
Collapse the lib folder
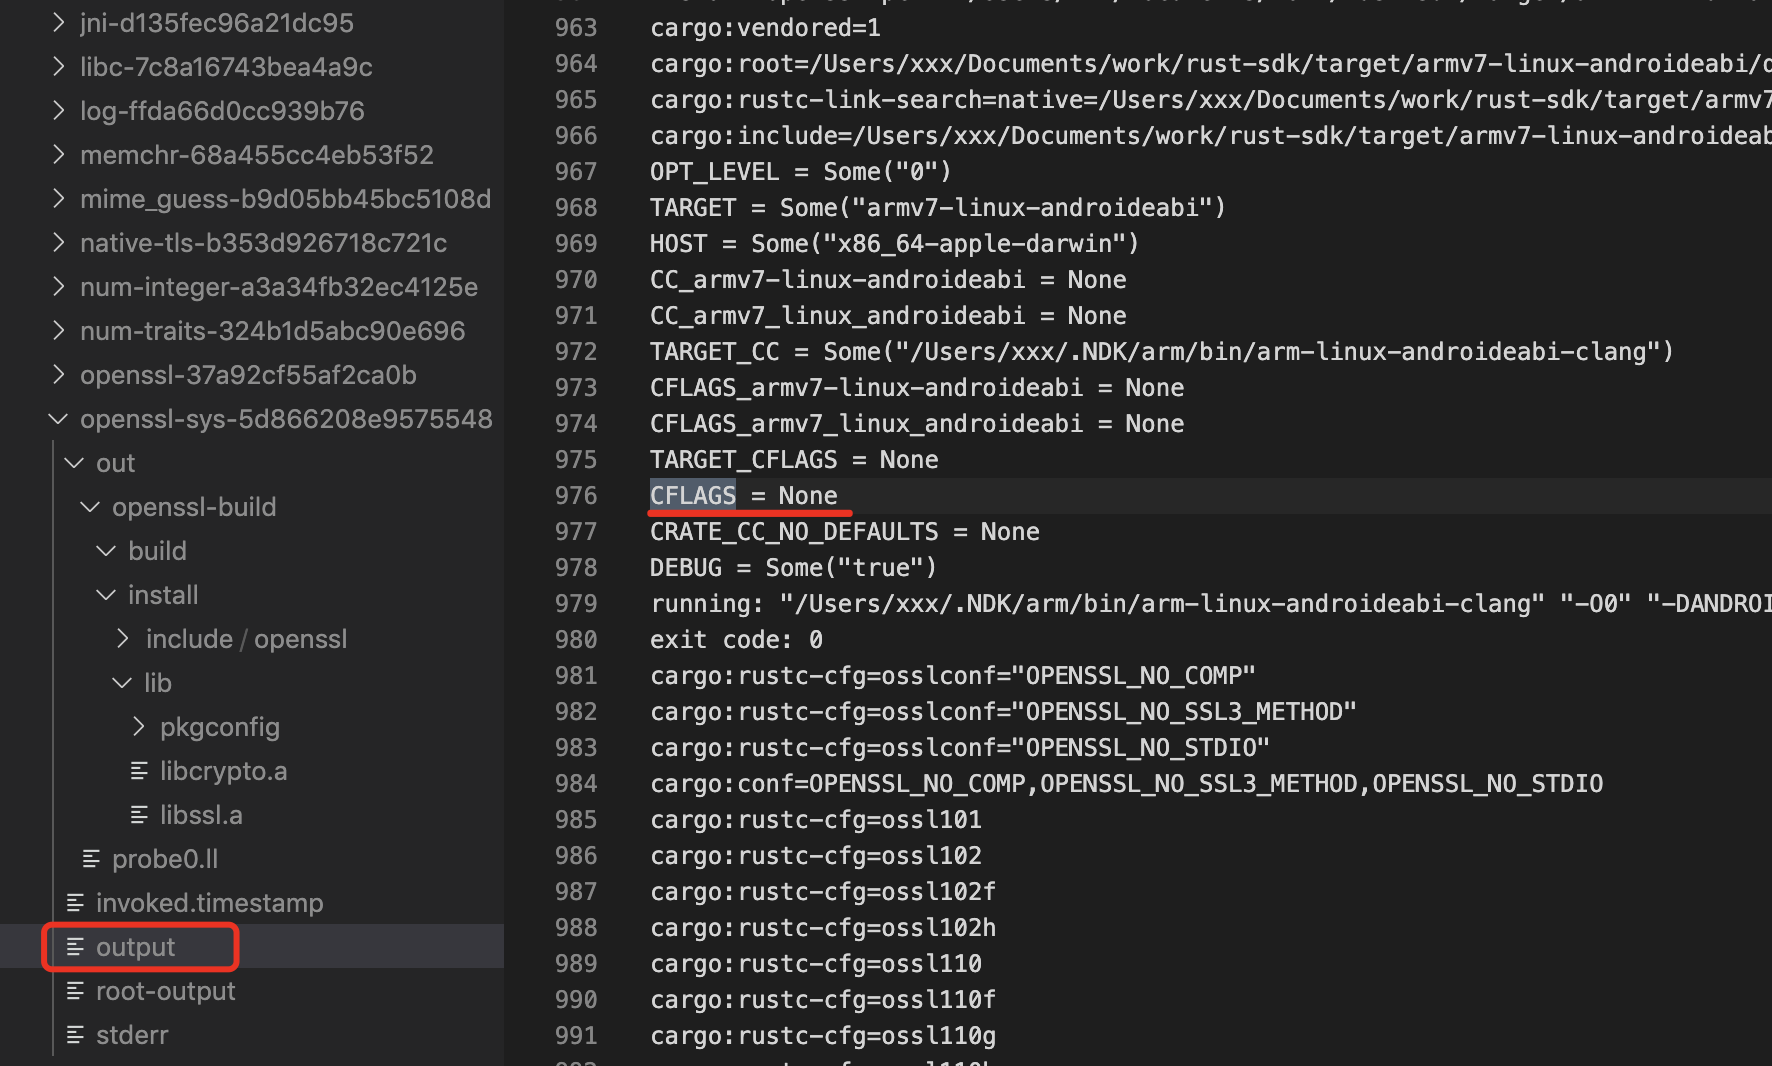click(x=121, y=682)
